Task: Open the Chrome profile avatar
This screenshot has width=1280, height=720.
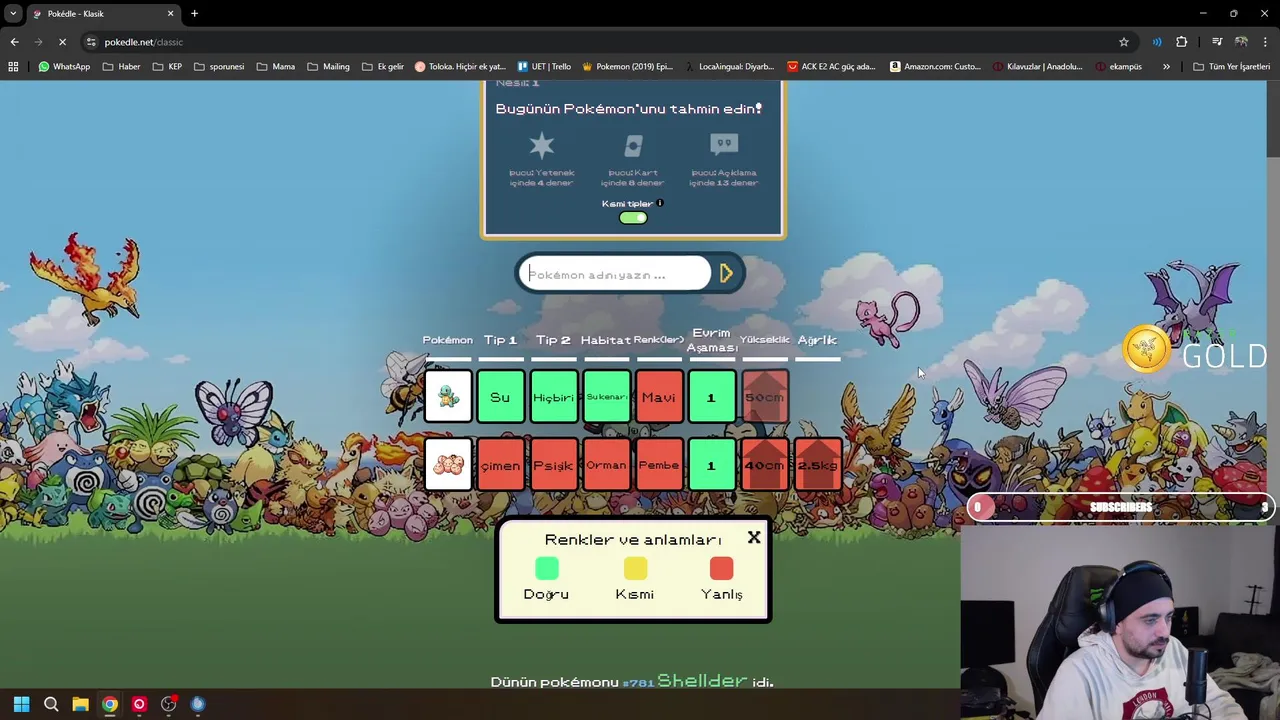Action: point(1241,42)
